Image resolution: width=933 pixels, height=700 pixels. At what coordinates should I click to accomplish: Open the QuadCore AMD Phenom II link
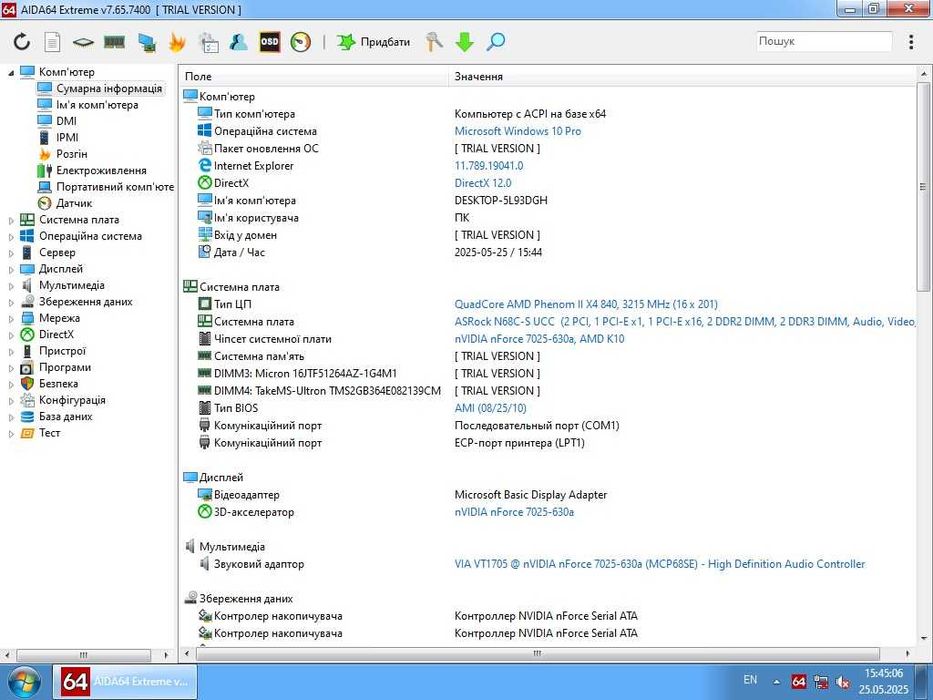coord(586,304)
